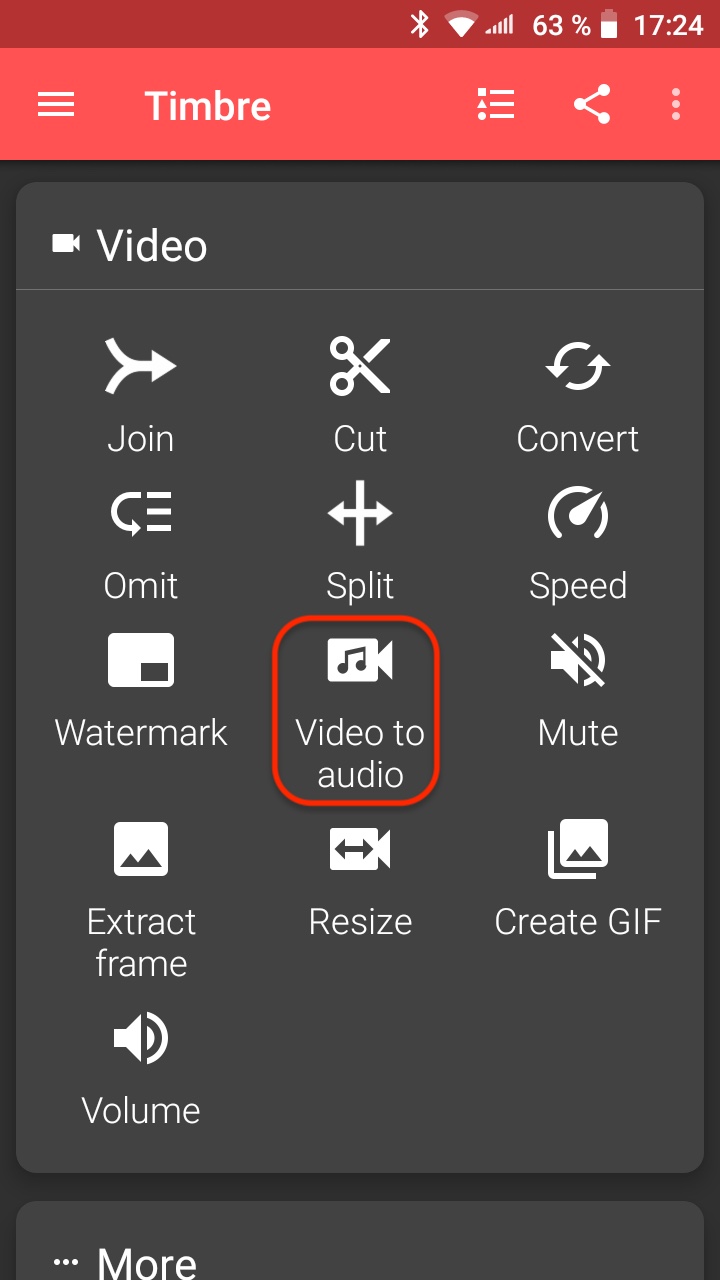Open the hamburger navigation menu

tap(56, 105)
